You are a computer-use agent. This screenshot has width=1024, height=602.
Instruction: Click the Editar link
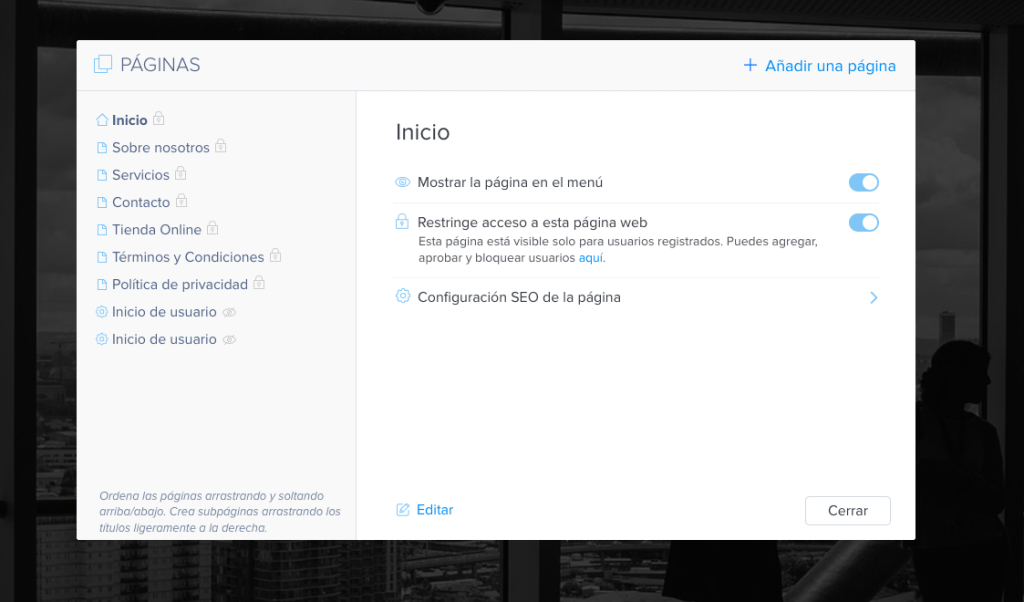pos(435,510)
